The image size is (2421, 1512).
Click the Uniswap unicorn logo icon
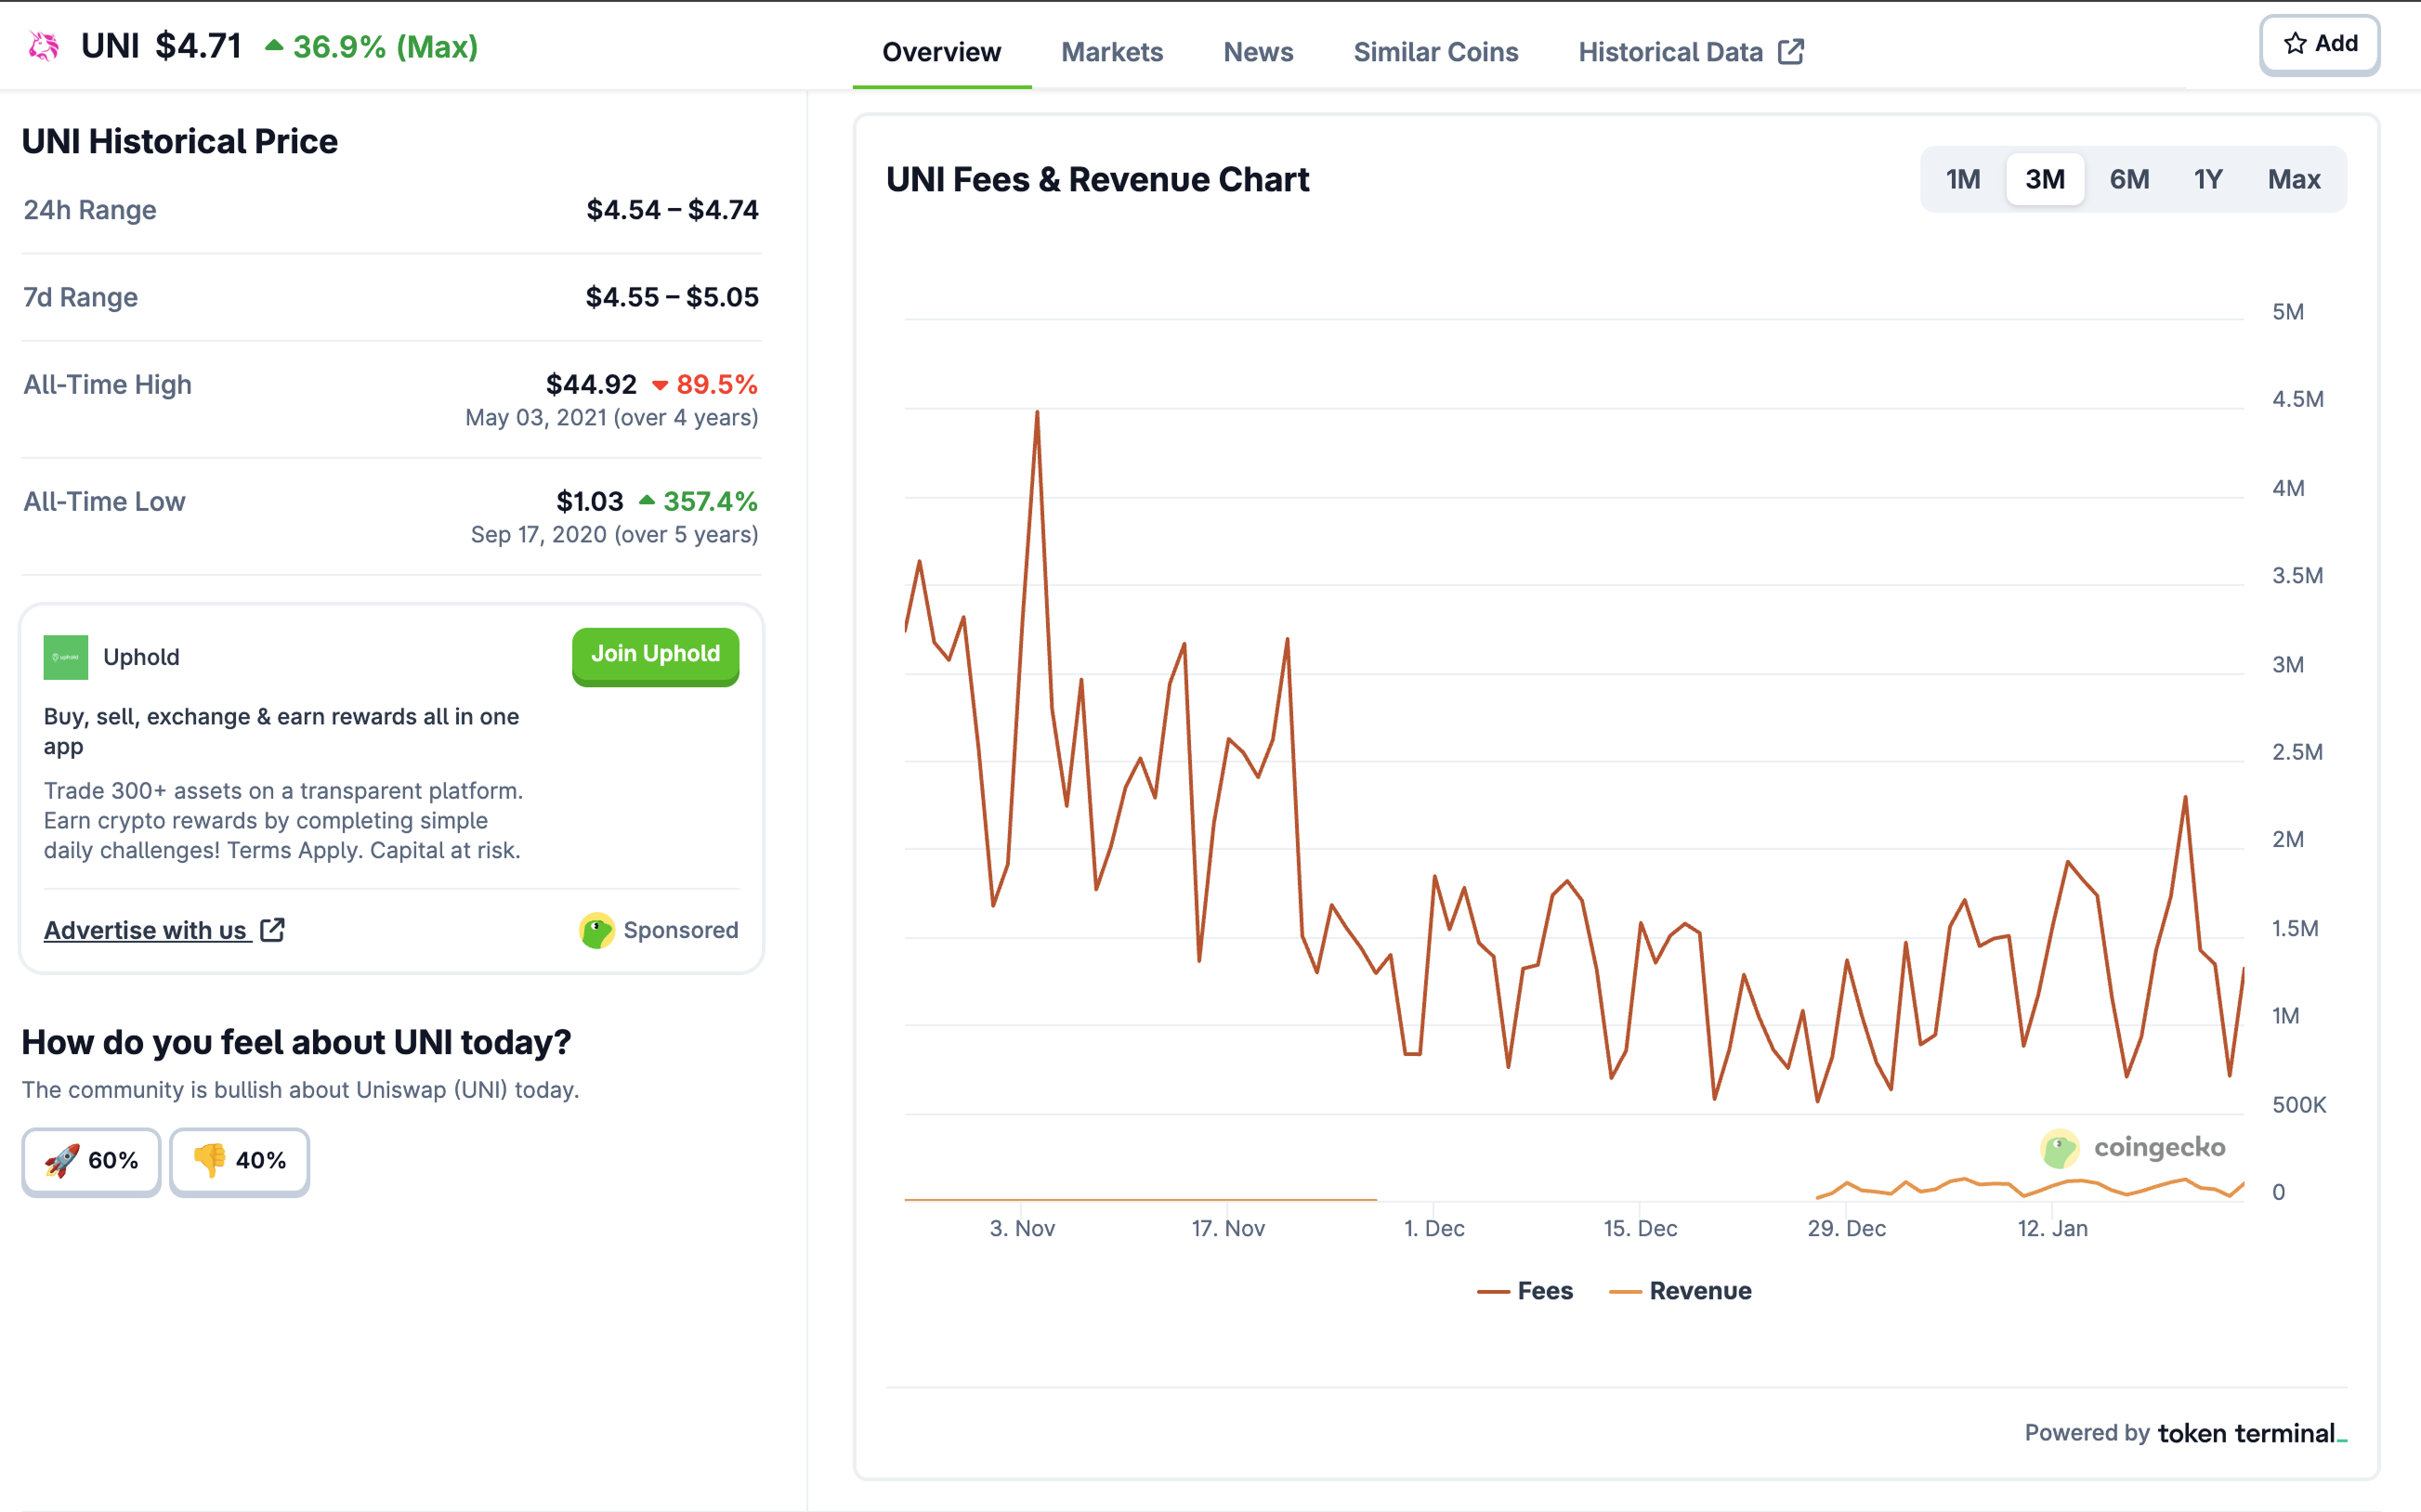(x=43, y=46)
